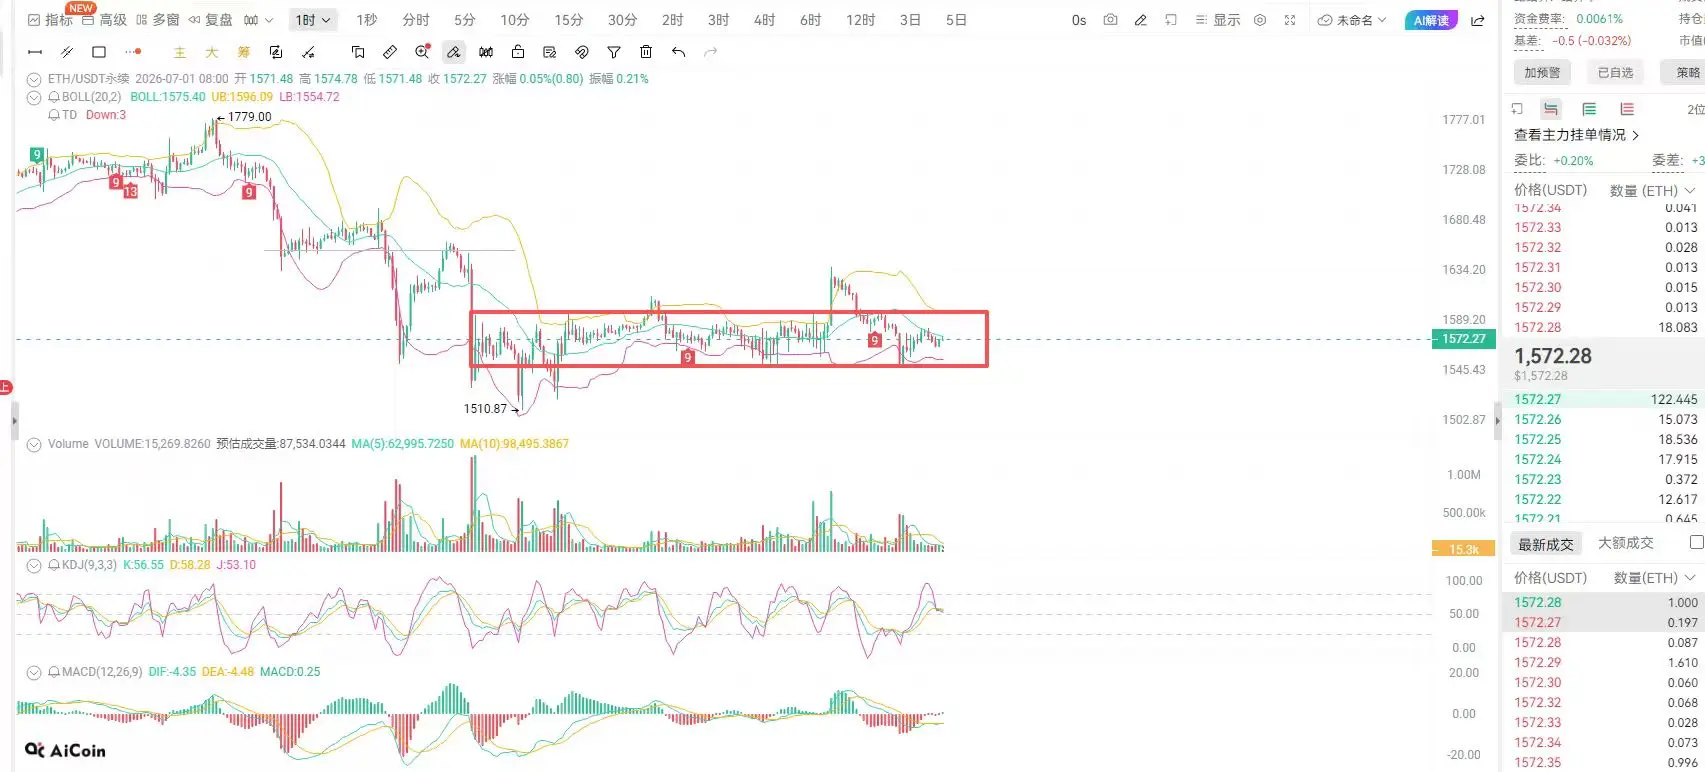Image resolution: width=1705 pixels, height=772 pixels.
Task: Select the rectangle drawing tool
Action: 99,52
